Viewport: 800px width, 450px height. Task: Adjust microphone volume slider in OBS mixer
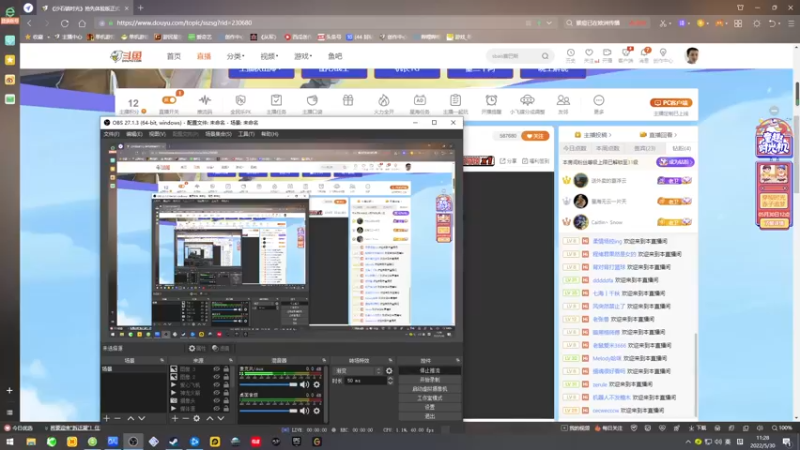pos(268,385)
